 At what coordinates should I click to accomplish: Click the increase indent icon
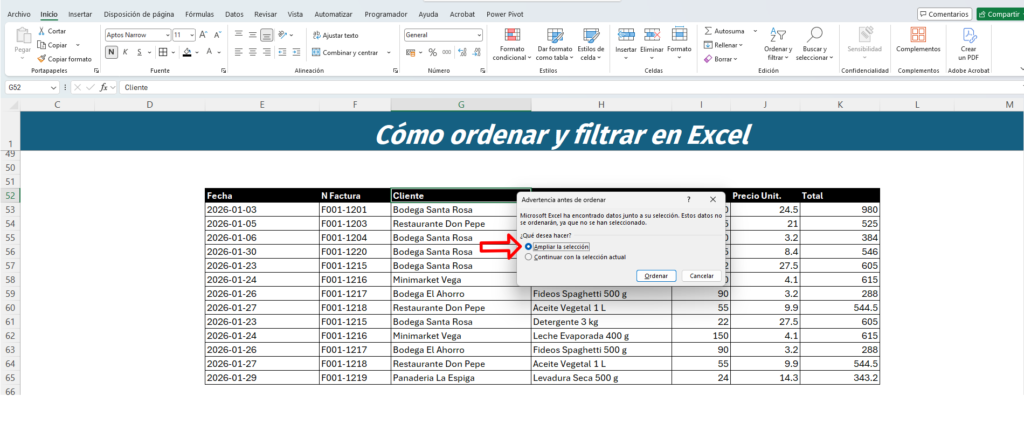coord(295,52)
